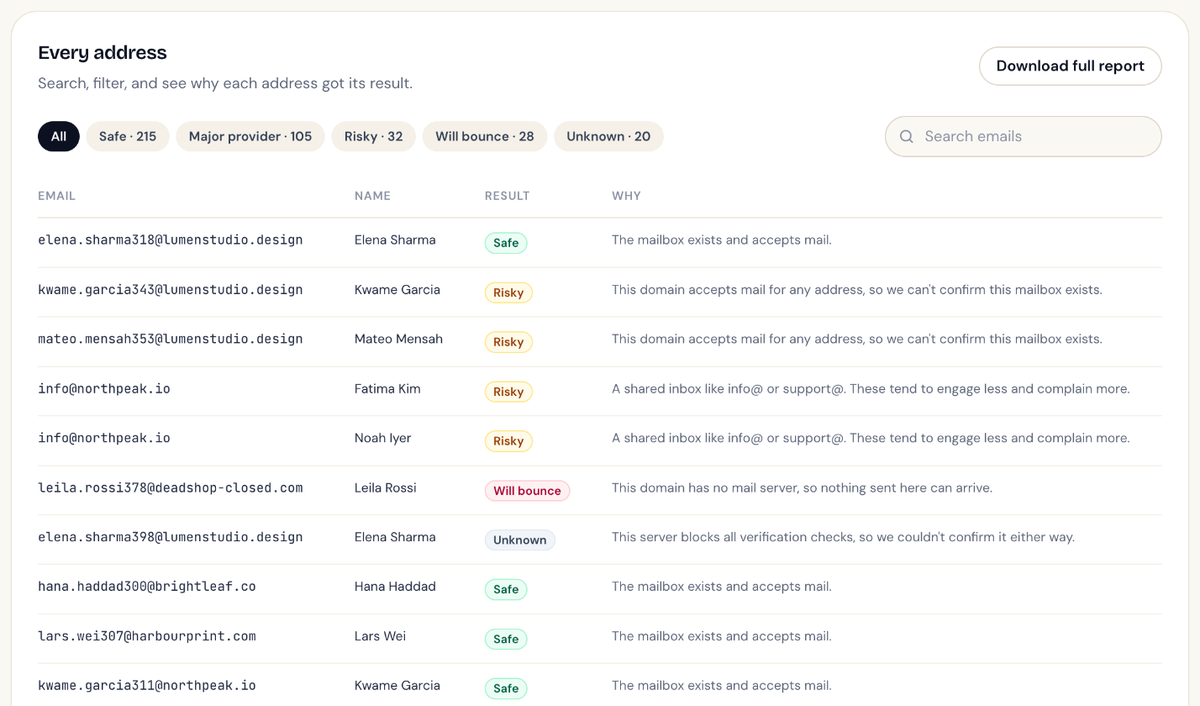Click the magnifier icon in search box
The height and width of the screenshot is (706, 1200).
906,136
